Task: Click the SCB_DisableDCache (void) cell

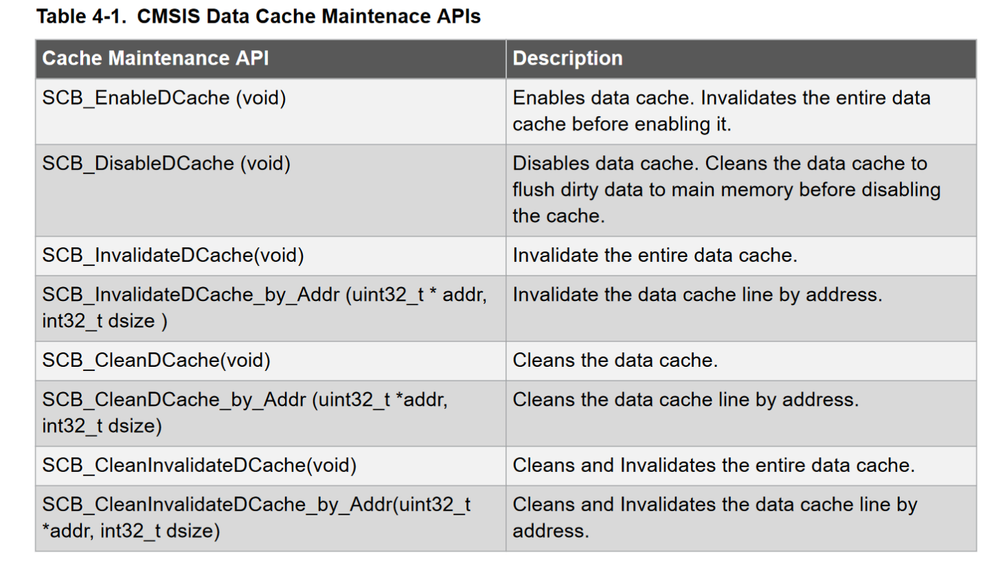Action: click(x=166, y=163)
